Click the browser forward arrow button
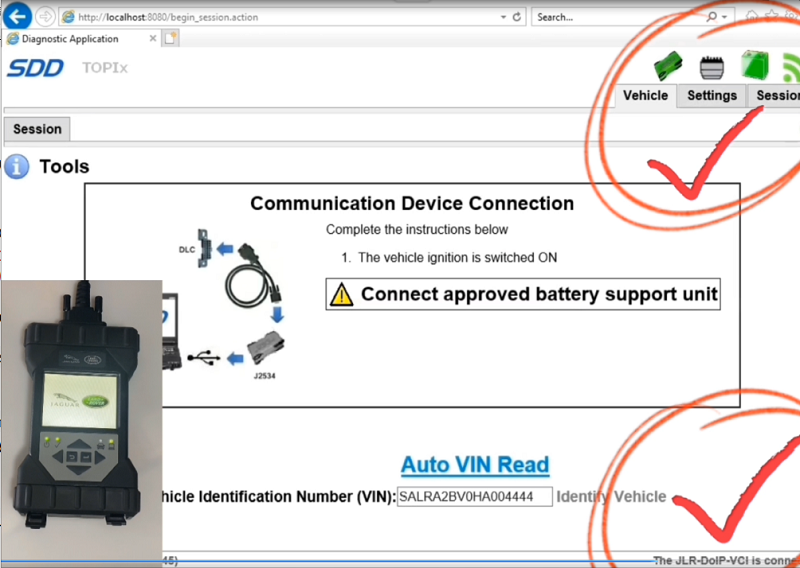The height and width of the screenshot is (568, 800). tap(45, 17)
